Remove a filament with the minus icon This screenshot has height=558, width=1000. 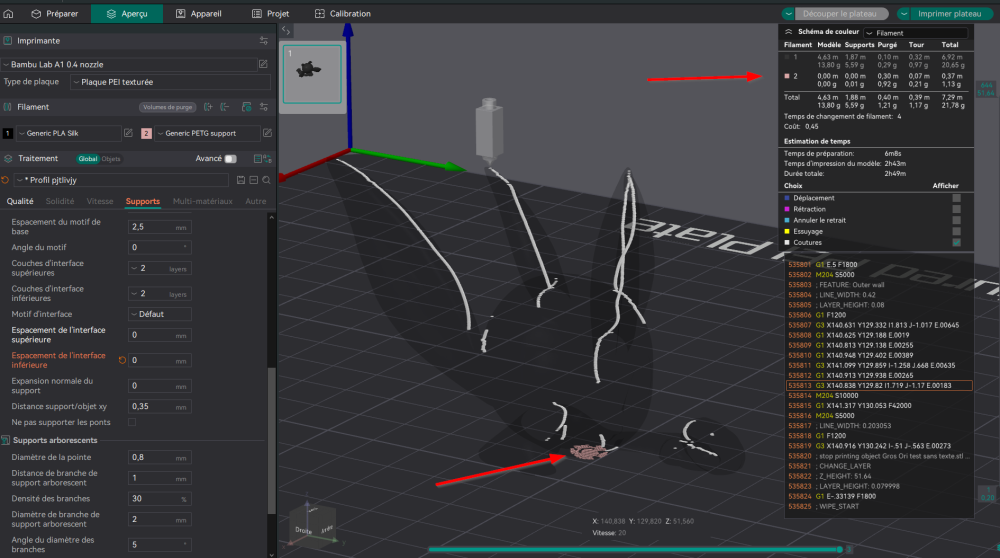pyautogui.click(x=224, y=107)
